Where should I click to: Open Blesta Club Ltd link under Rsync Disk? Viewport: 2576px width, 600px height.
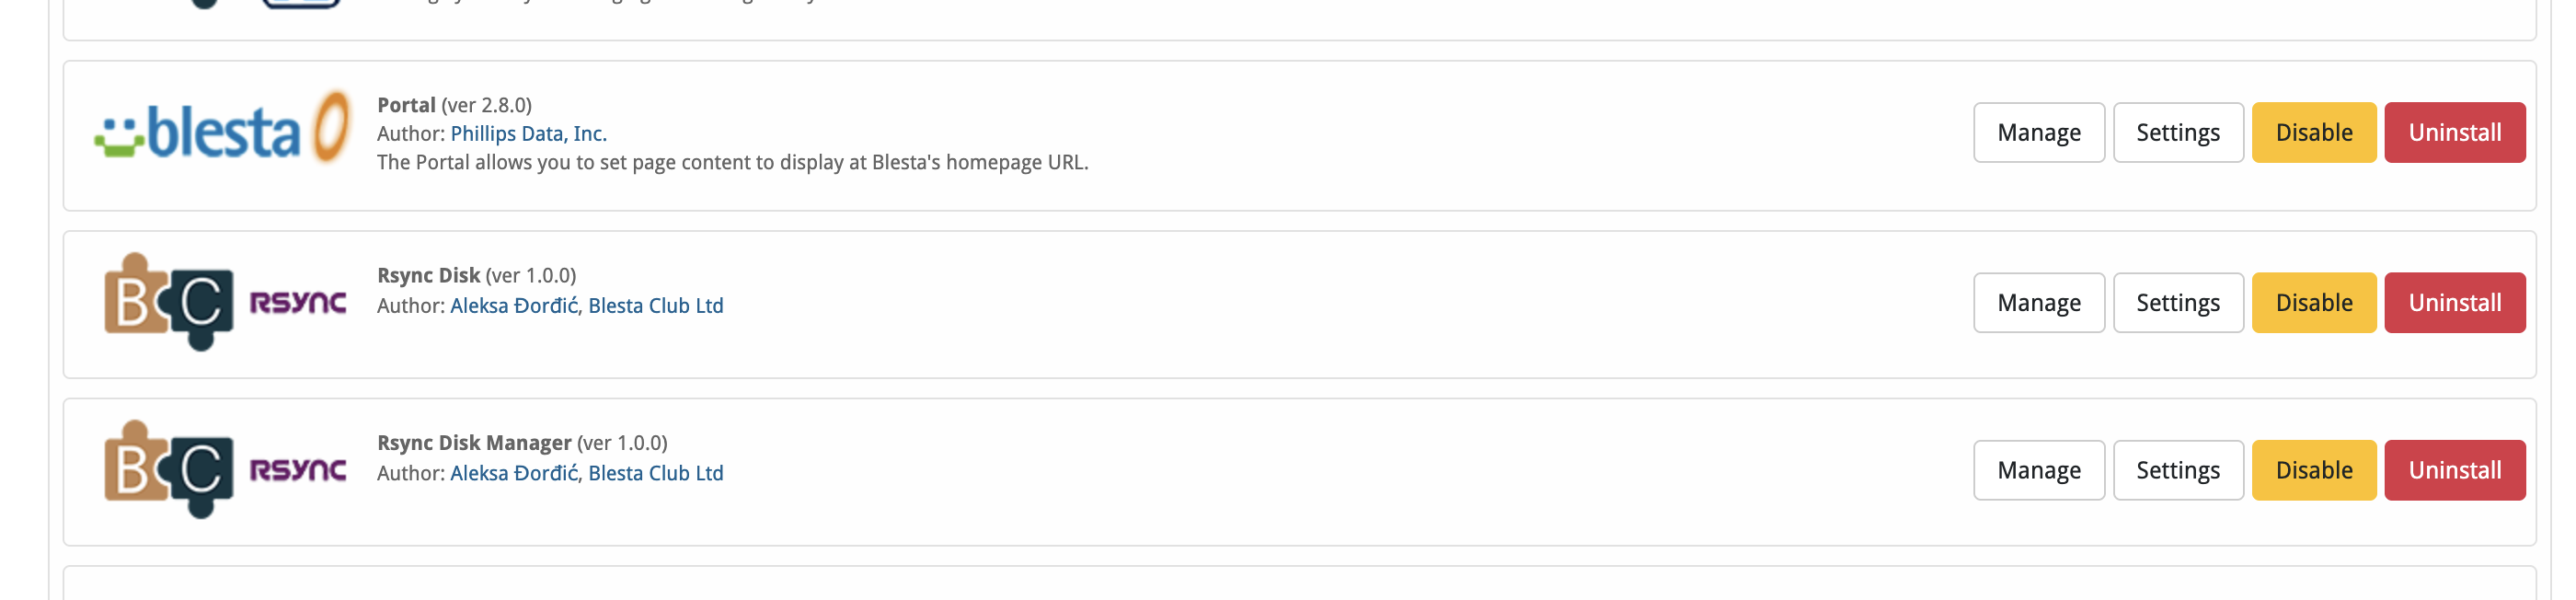pyautogui.click(x=655, y=305)
